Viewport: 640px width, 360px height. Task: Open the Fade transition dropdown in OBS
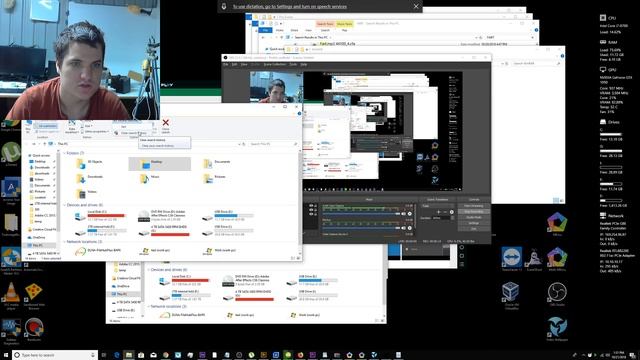coord(437,206)
